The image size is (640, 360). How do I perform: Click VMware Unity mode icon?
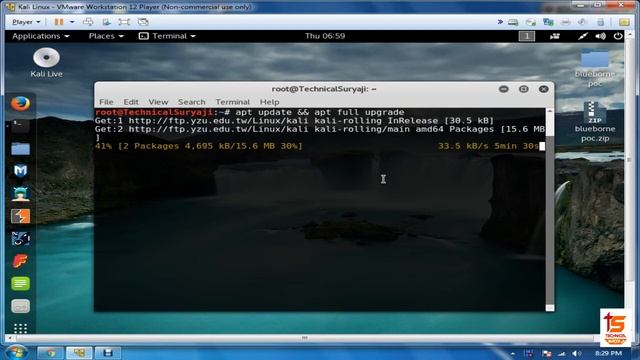pos(143,22)
